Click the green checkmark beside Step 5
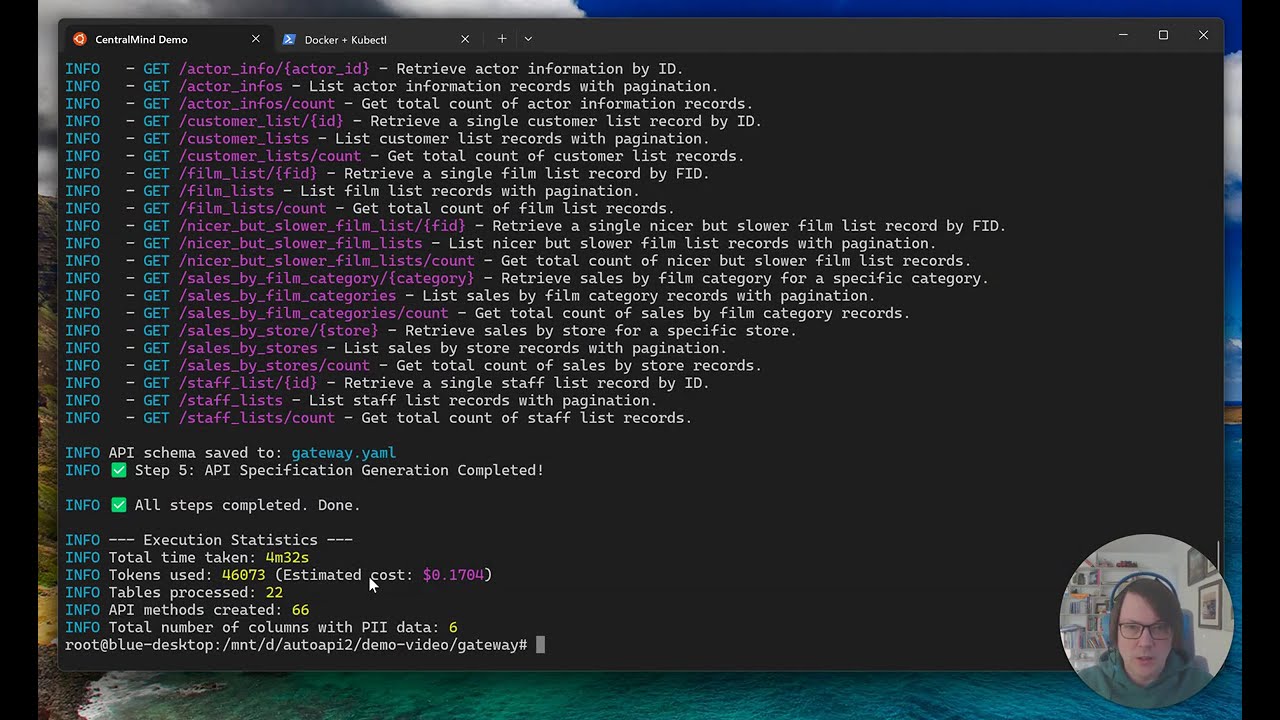This screenshot has height=720, width=1280. tap(118, 470)
